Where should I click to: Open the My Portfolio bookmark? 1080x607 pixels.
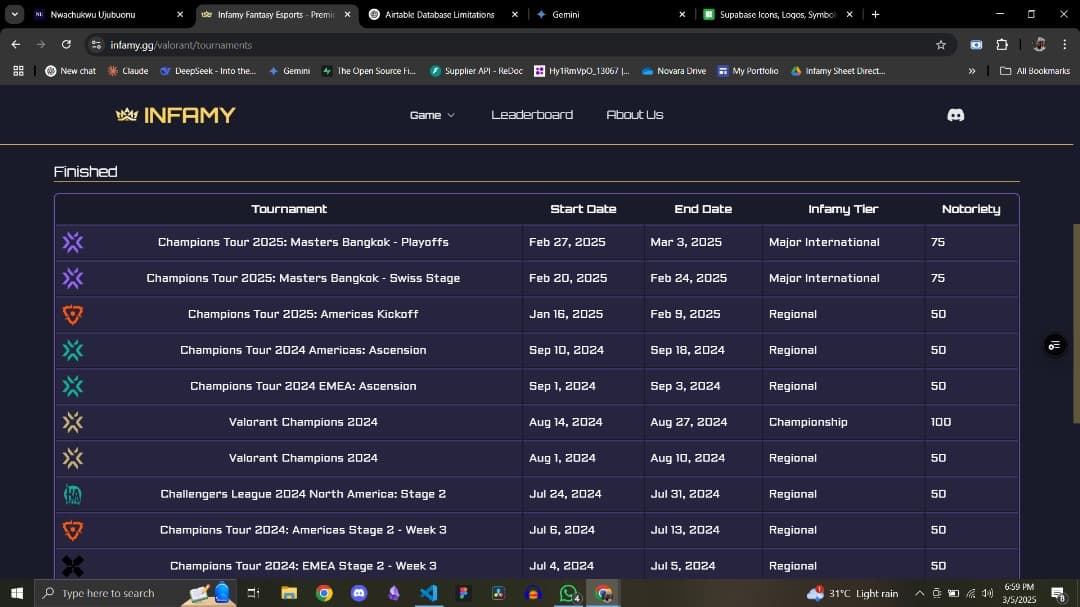(x=748, y=71)
